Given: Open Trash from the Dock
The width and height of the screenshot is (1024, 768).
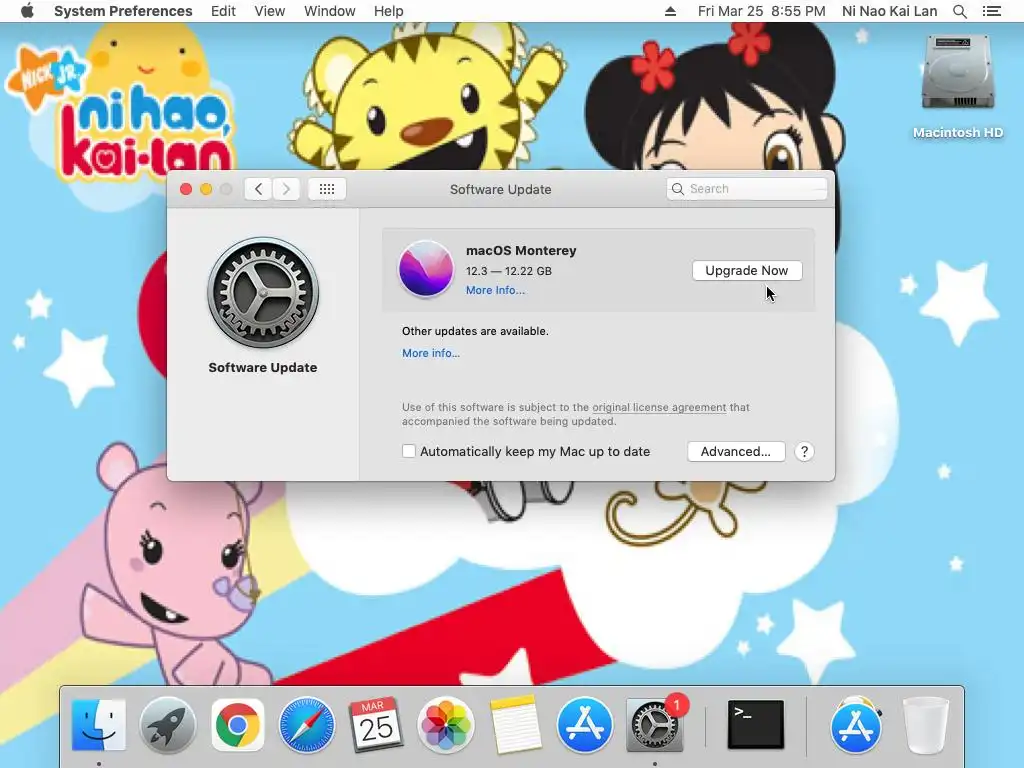Looking at the screenshot, I should coord(925,725).
